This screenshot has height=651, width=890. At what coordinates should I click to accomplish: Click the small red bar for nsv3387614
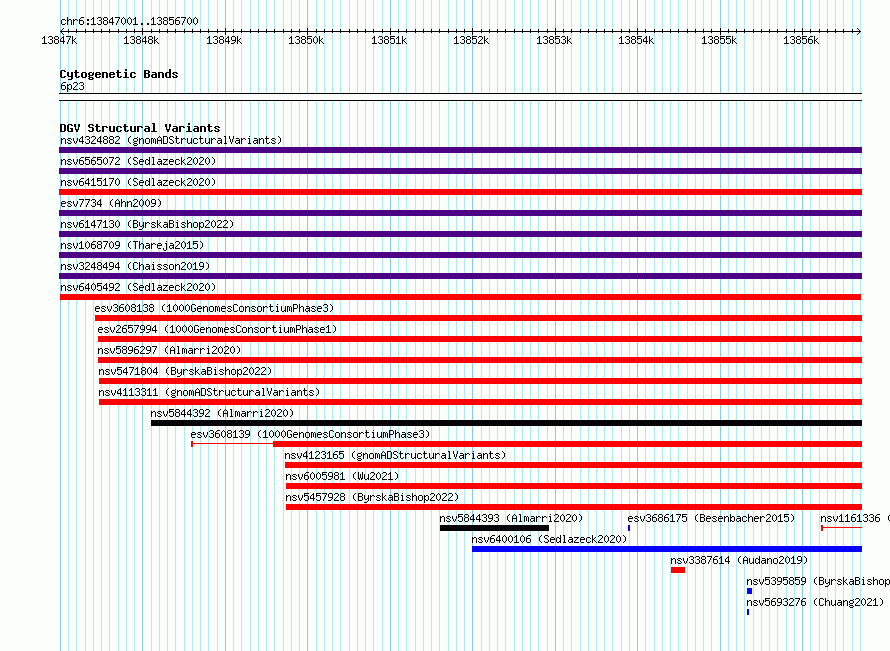coord(678,570)
